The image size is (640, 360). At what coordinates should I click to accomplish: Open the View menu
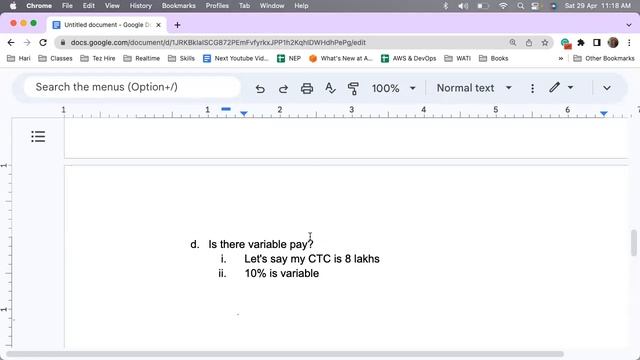tap(112, 6)
